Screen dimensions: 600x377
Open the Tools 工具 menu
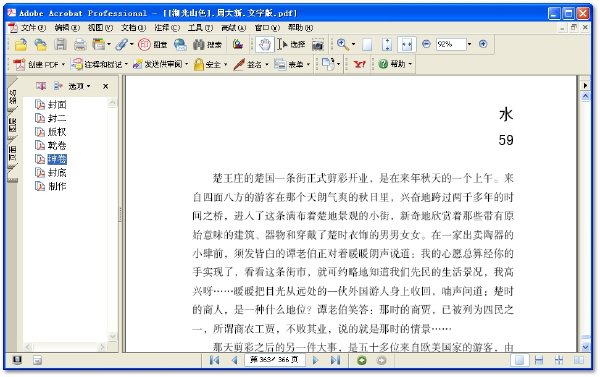[x=200, y=28]
